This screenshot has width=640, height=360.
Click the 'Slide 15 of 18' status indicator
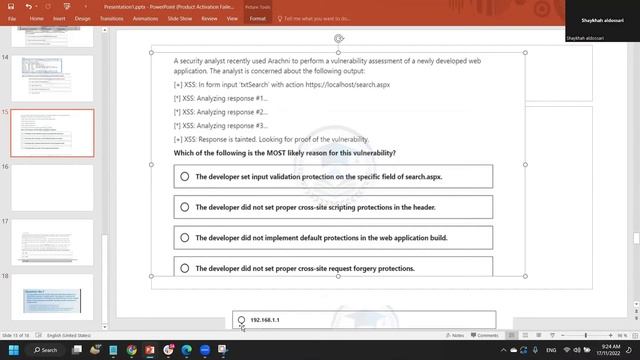click(16, 335)
